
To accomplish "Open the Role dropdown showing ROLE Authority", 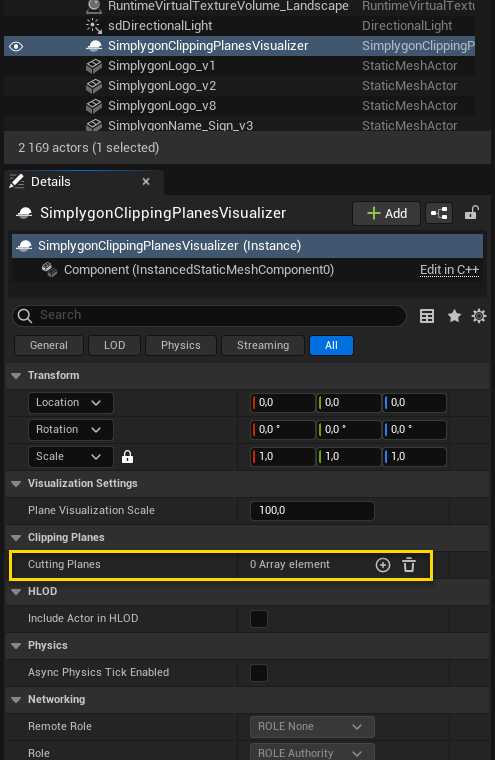I will pyautogui.click(x=312, y=753).
